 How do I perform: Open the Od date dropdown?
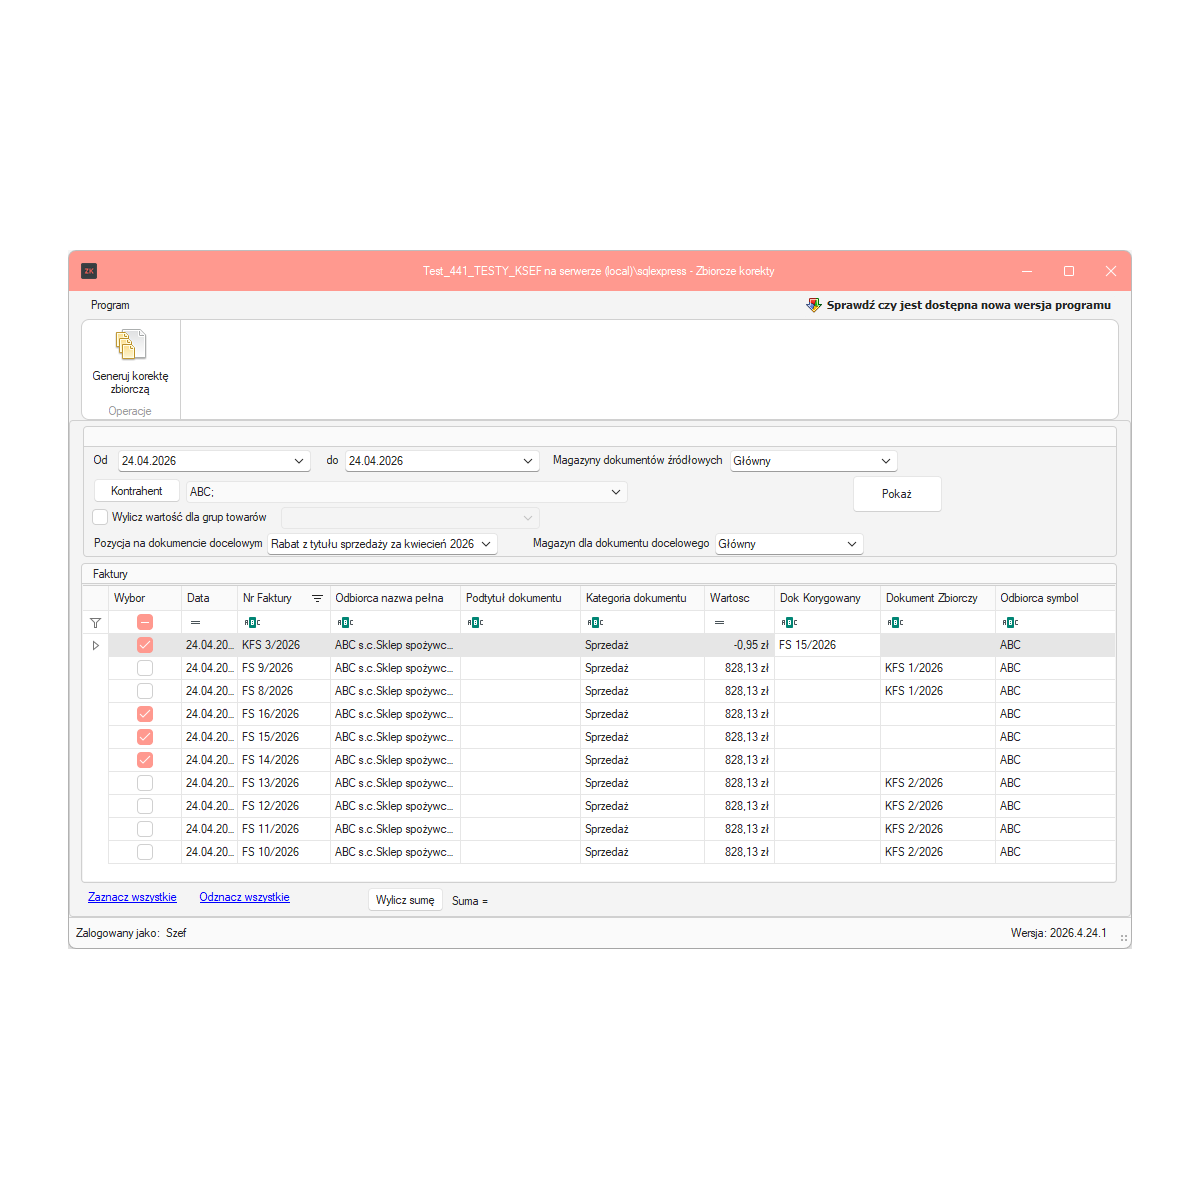[298, 461]
